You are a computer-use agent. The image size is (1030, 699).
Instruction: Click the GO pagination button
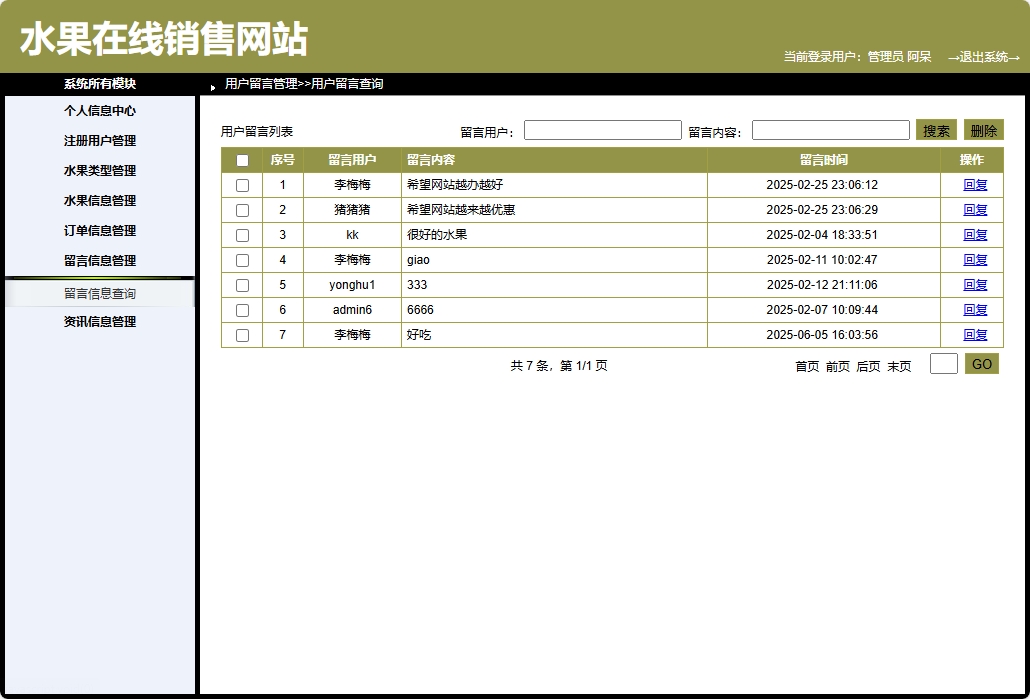click(981, 364)
